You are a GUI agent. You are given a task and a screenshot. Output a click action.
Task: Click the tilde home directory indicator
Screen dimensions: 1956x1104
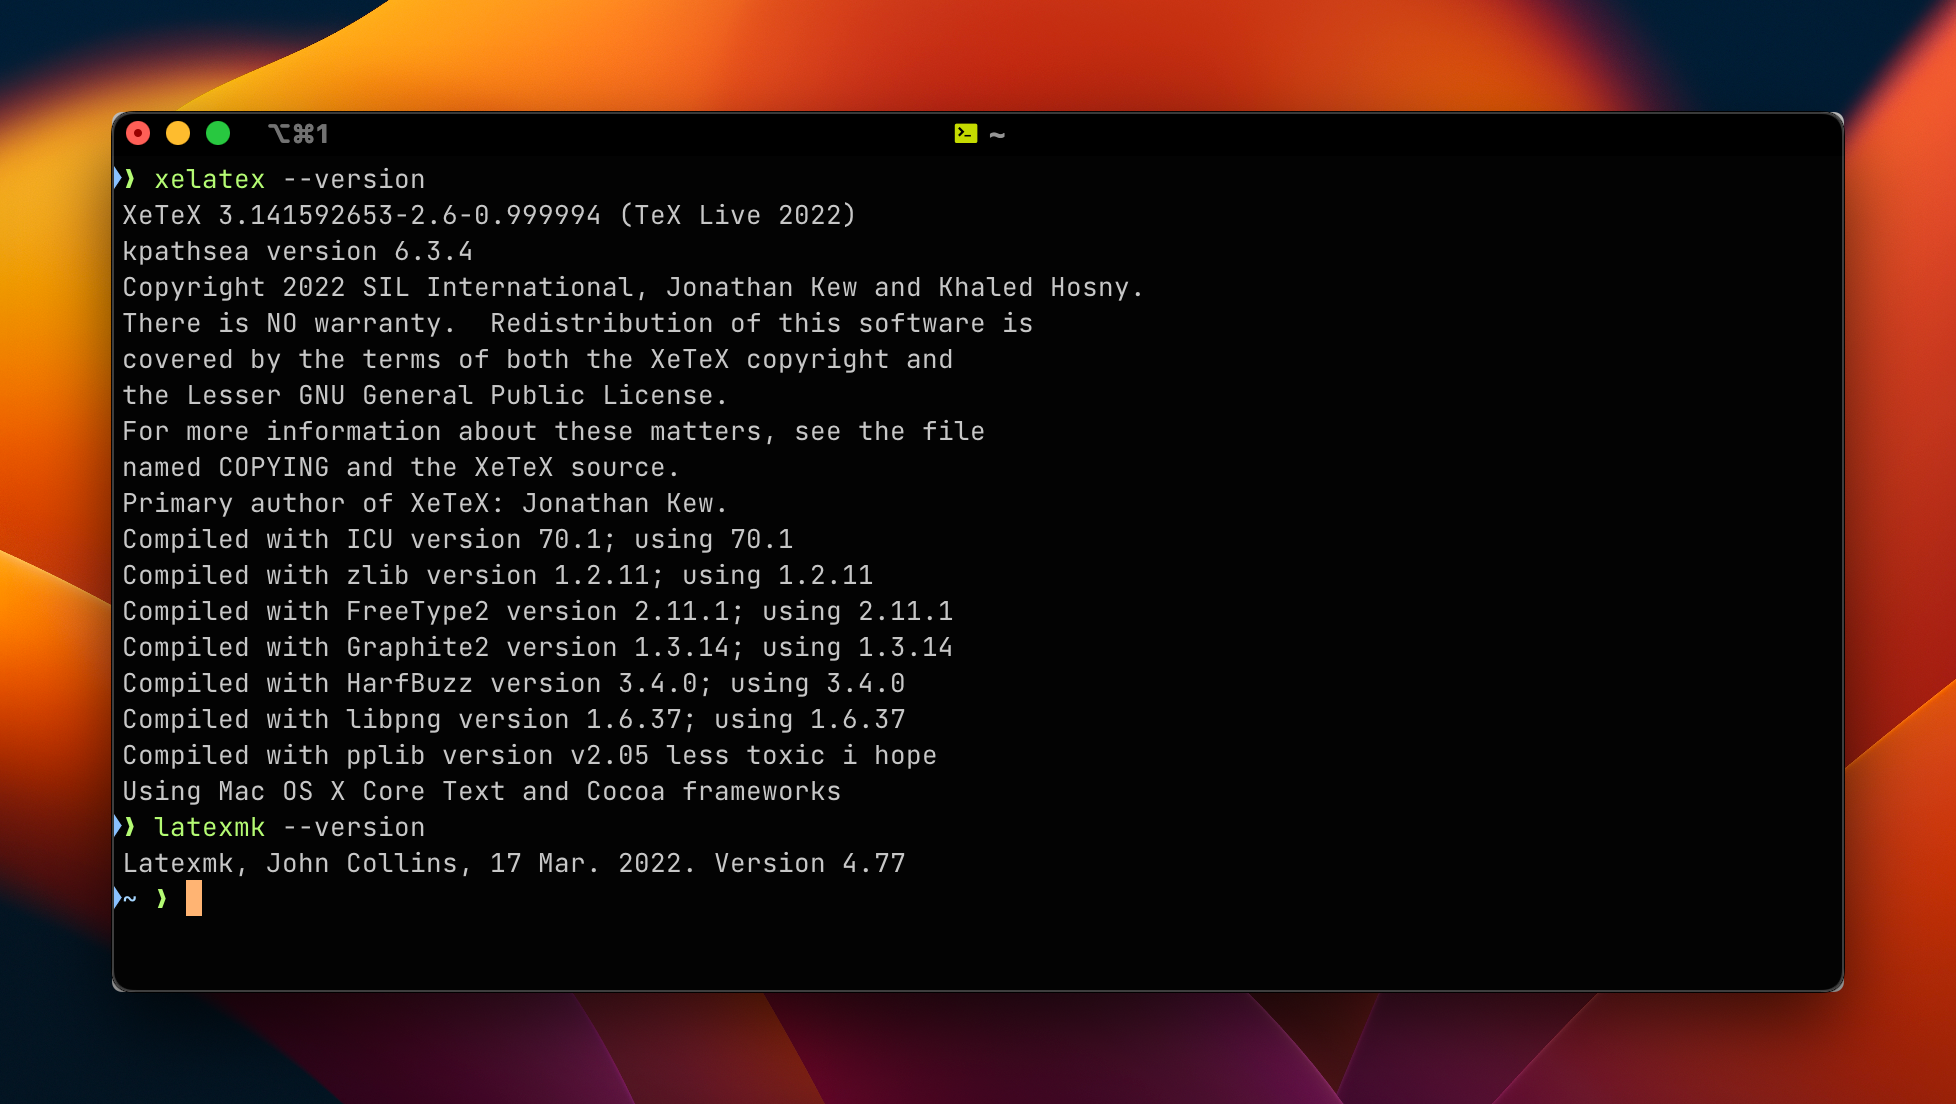tap(996, 132)
